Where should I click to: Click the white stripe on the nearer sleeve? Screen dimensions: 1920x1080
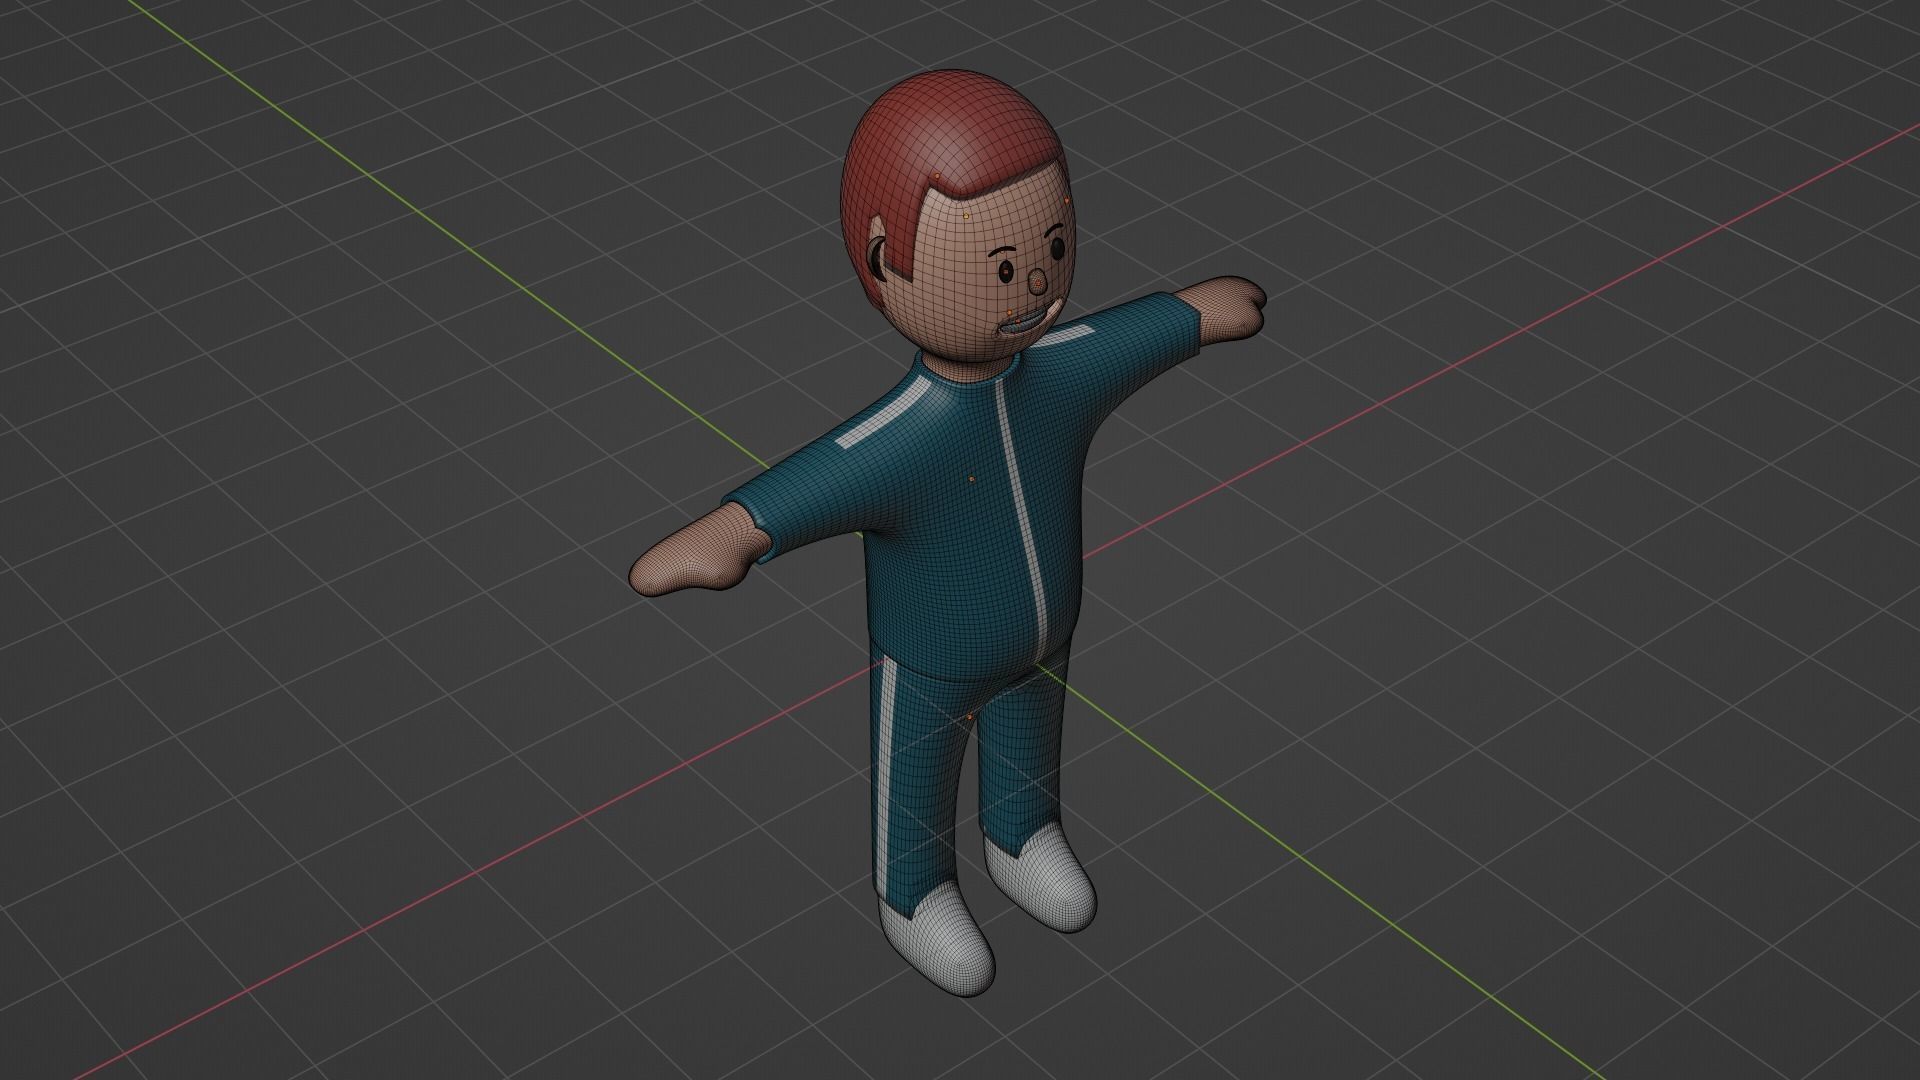point(884,415)
